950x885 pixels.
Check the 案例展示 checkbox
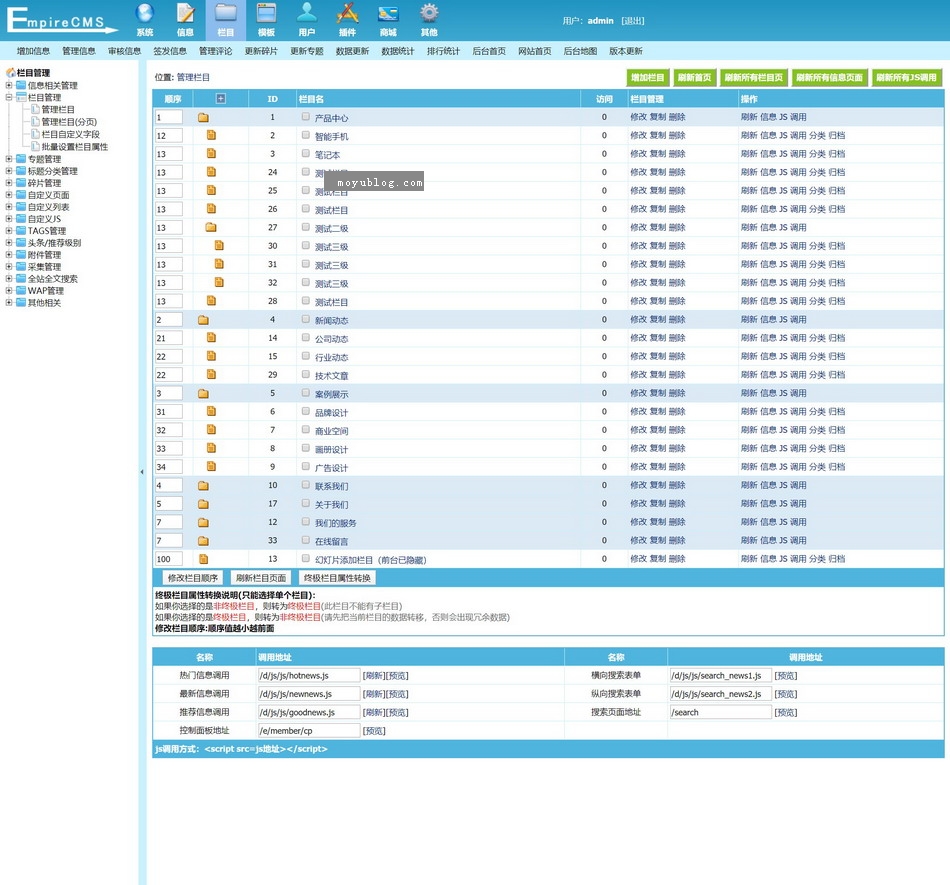pos(305,393)
